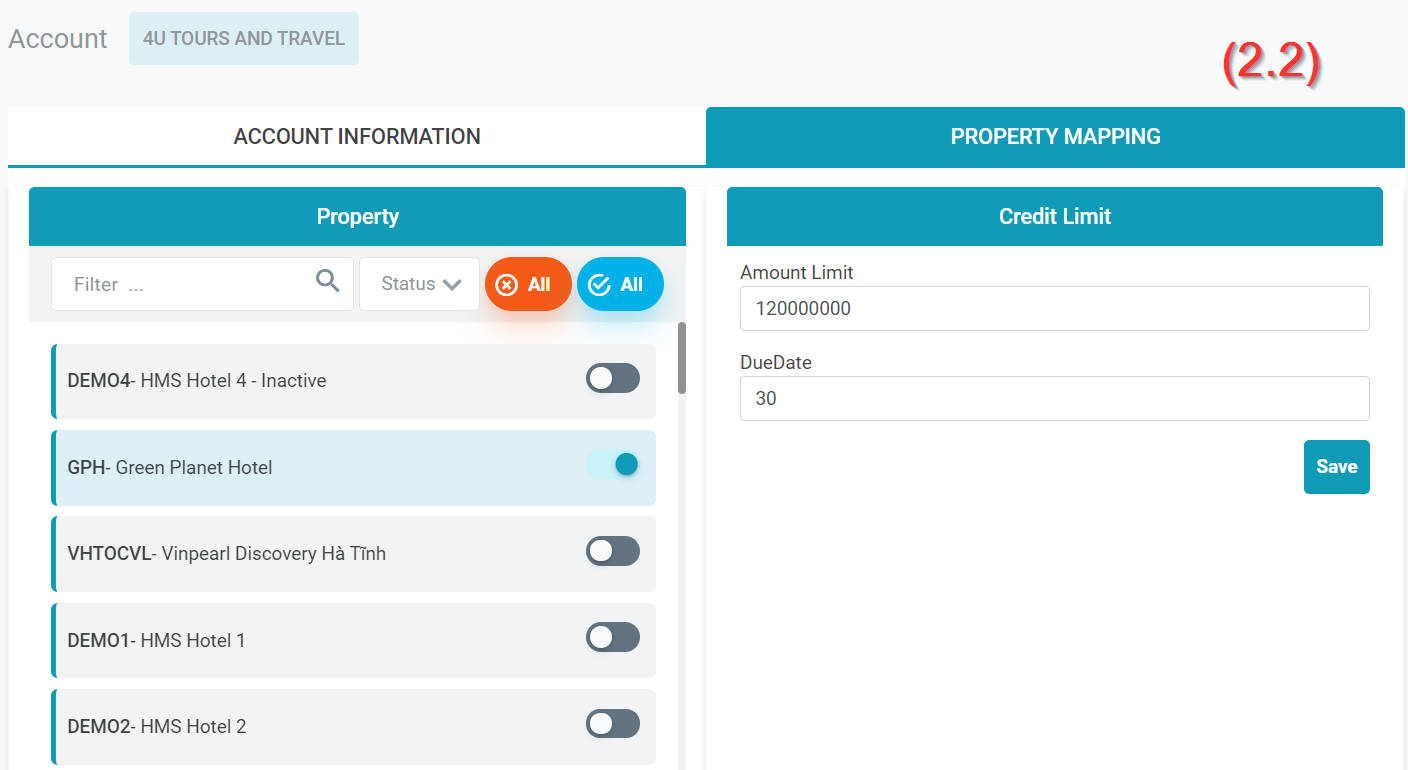Enable the DEMO4 HMS Hotel 4 toggle

(612, 378)
